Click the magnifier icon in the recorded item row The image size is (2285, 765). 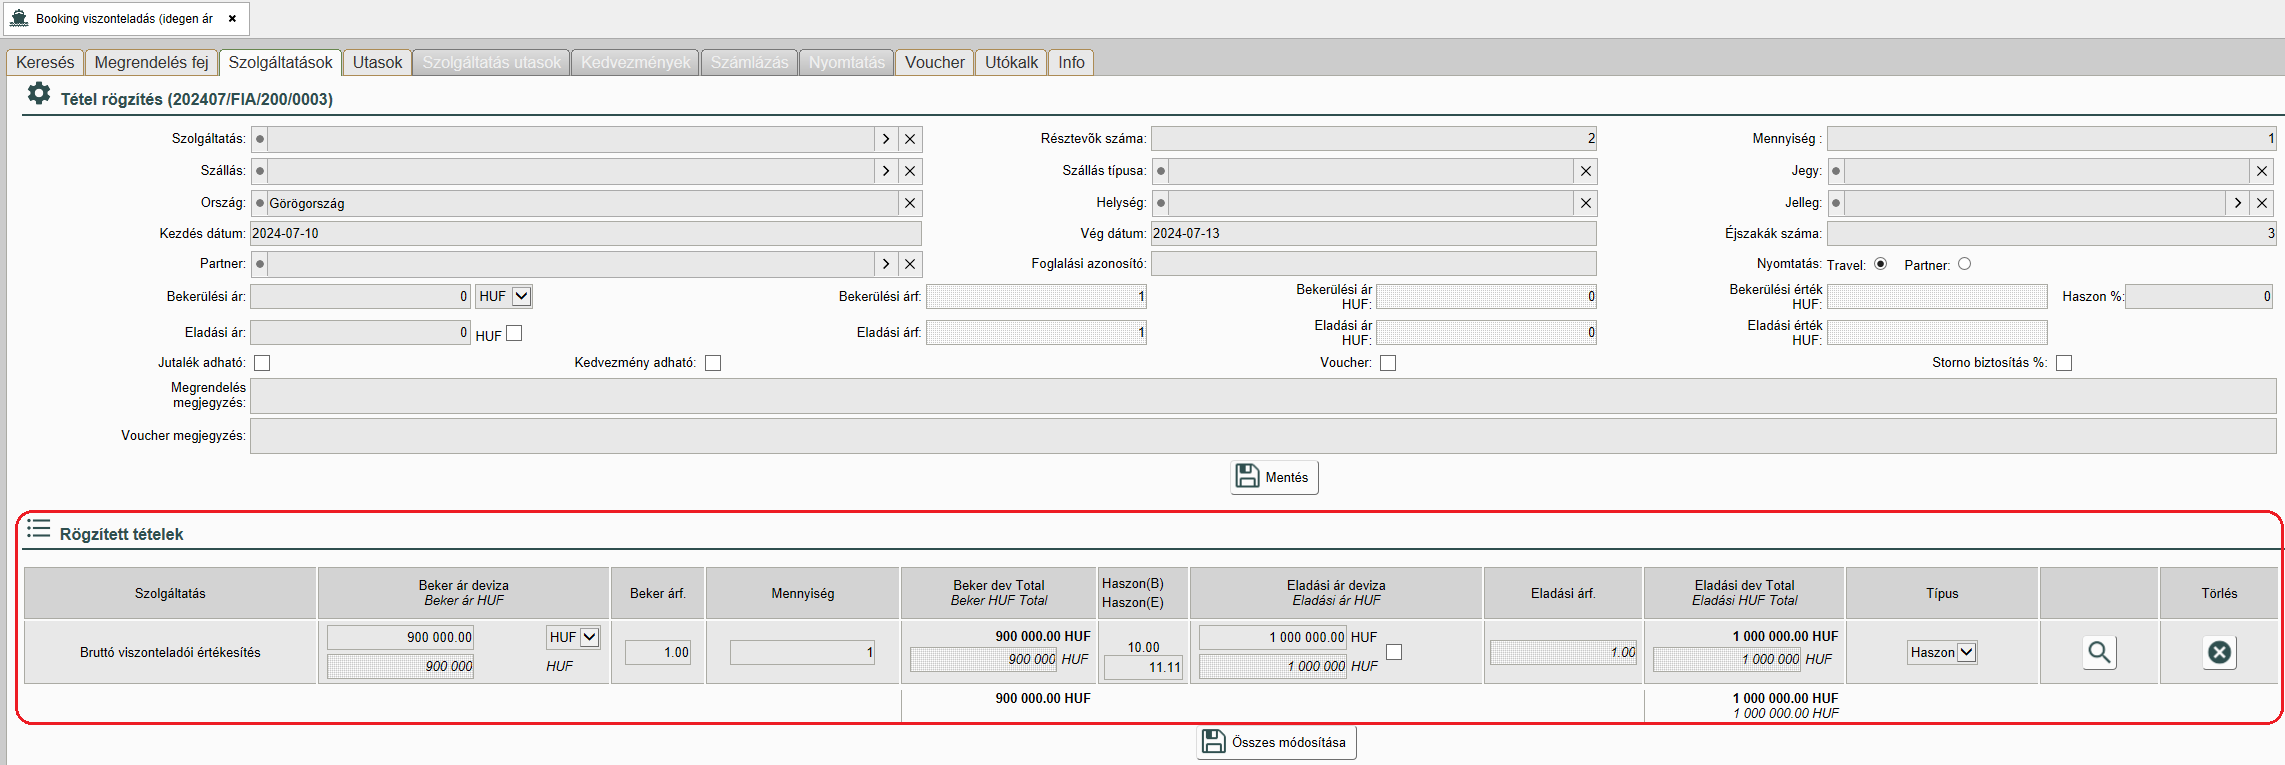pyautogui.click(x=2099, y=653)
